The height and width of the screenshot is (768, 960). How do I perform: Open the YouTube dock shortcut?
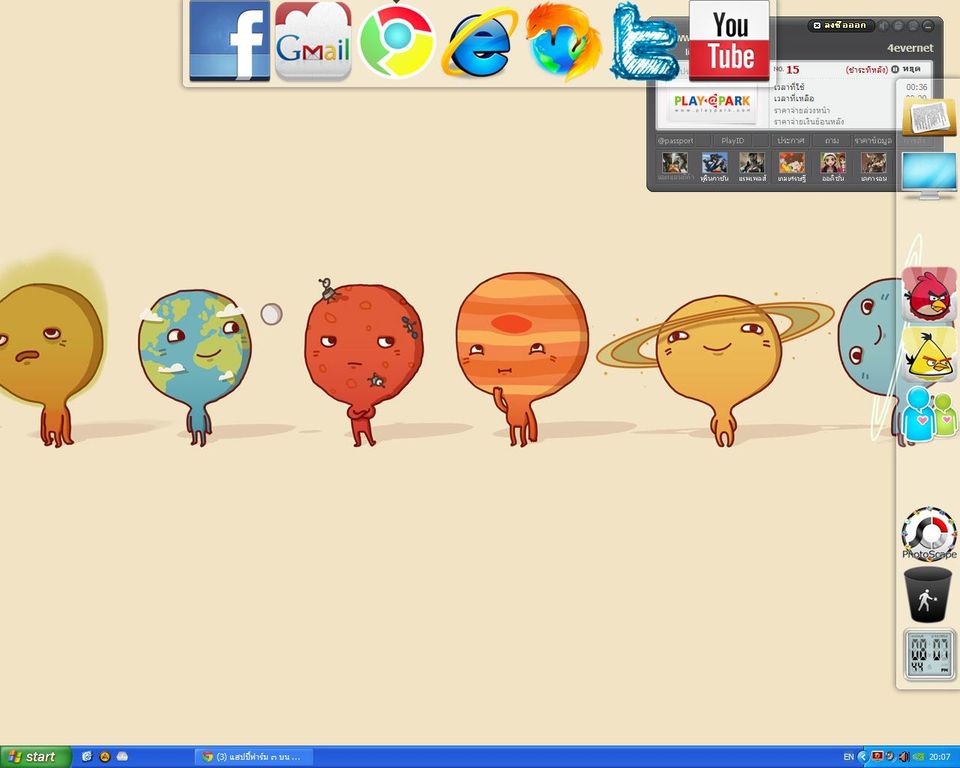pos(729,40)
